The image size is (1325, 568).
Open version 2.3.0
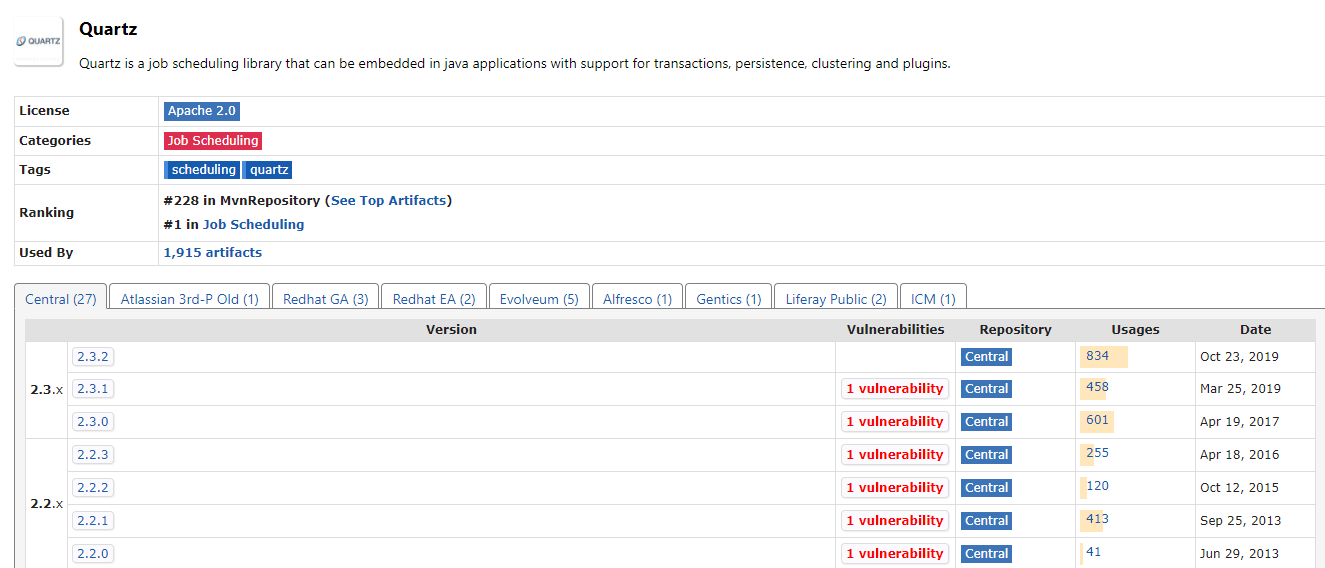pyautogui.click(x=92, y=422)
